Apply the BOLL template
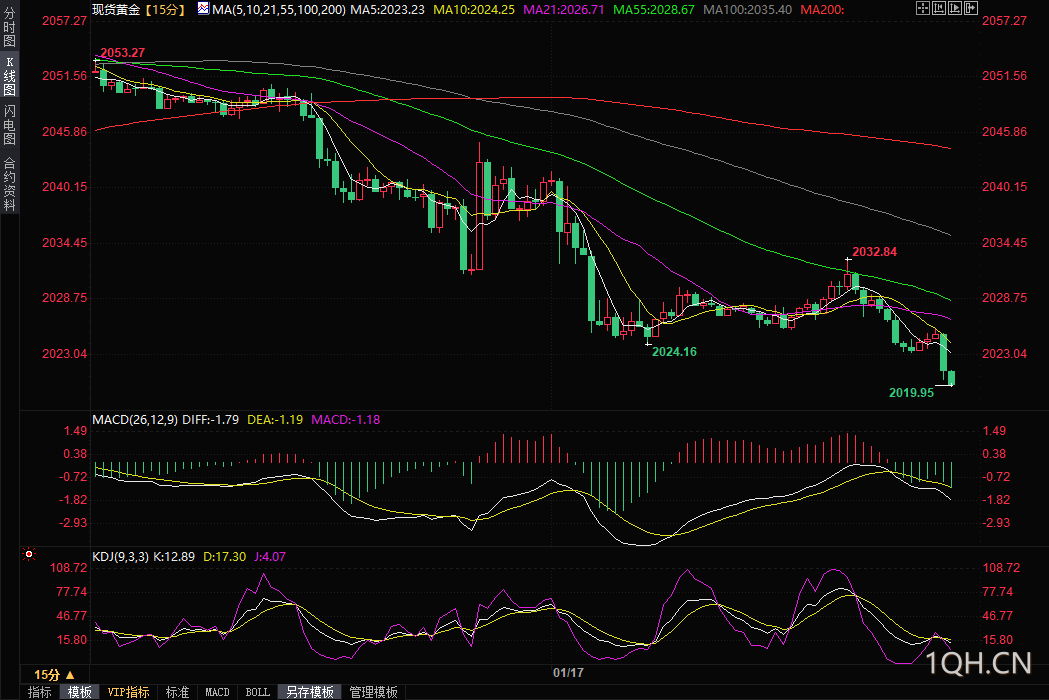The height and width of the screenshot is (700, 1049). pyautogui.click(x=258, y=692)
